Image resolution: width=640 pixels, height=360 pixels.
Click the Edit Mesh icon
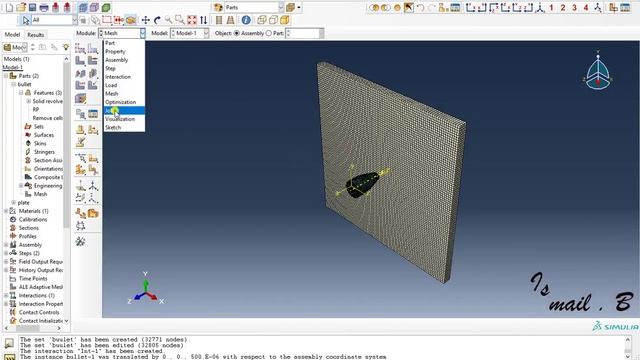[80, 242]
